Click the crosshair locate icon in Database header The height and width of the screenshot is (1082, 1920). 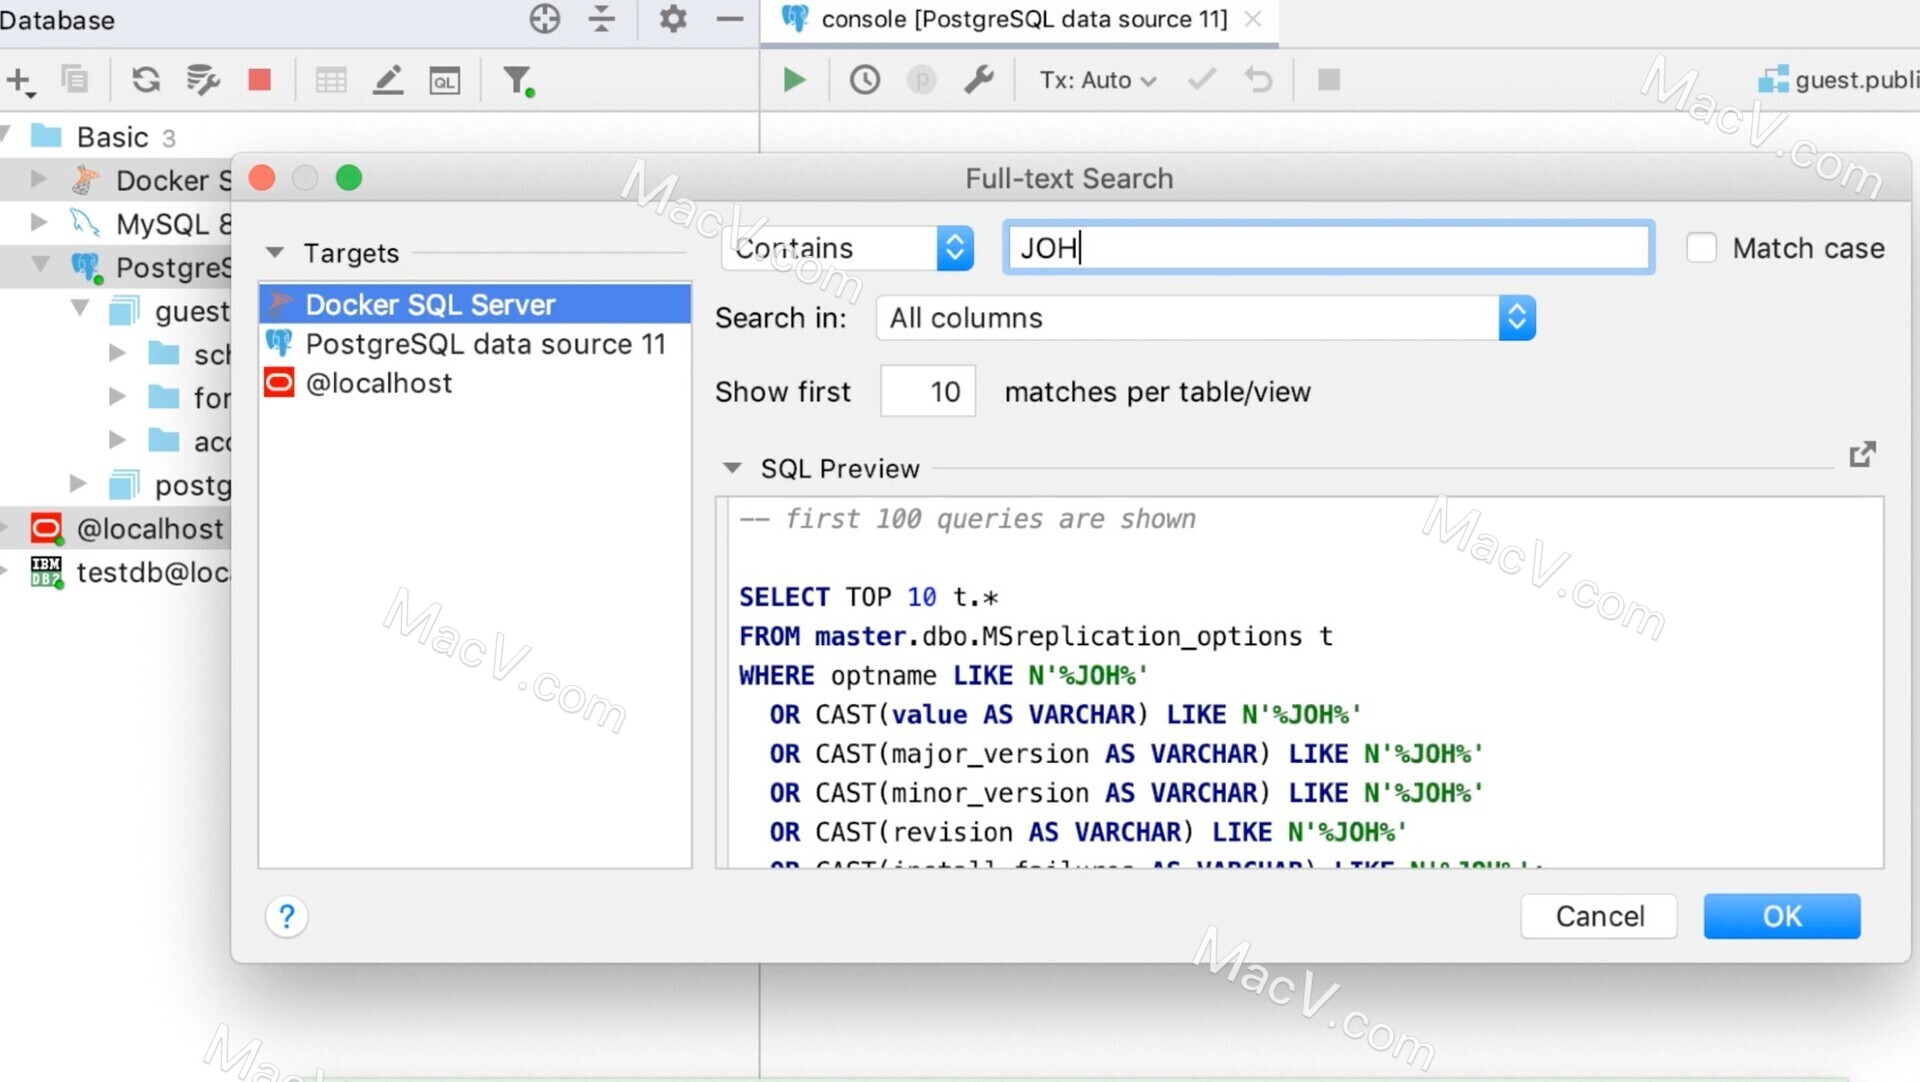pos(545,19)
